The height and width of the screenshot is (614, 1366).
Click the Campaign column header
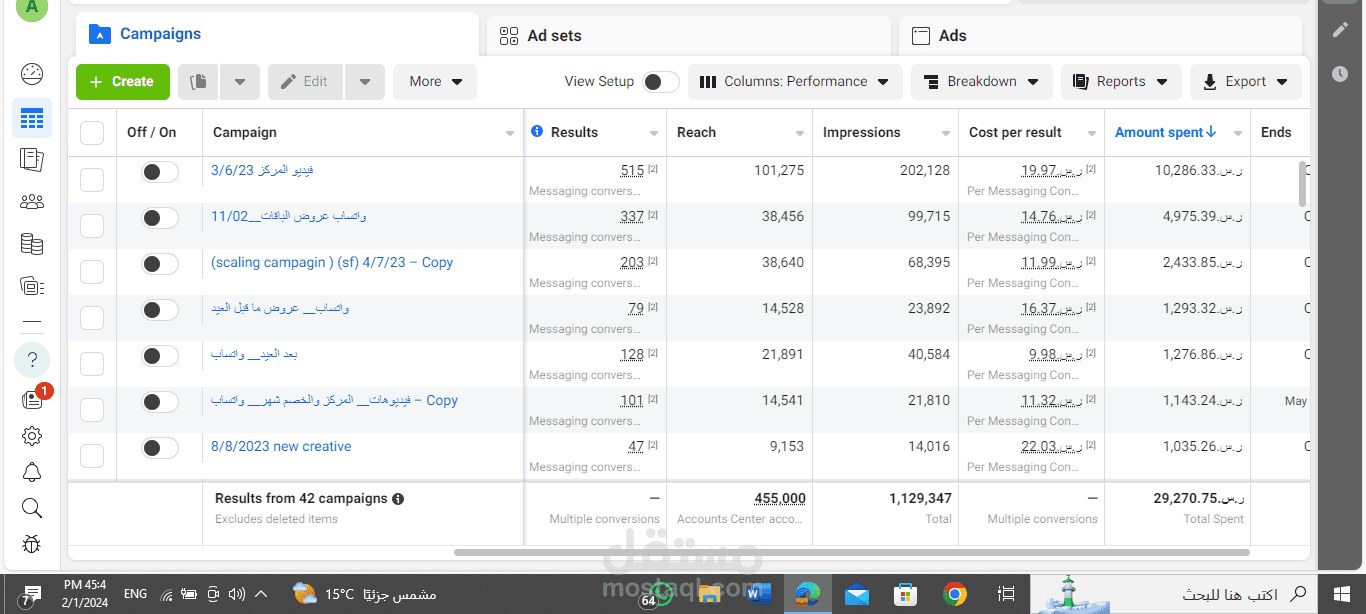245,132
